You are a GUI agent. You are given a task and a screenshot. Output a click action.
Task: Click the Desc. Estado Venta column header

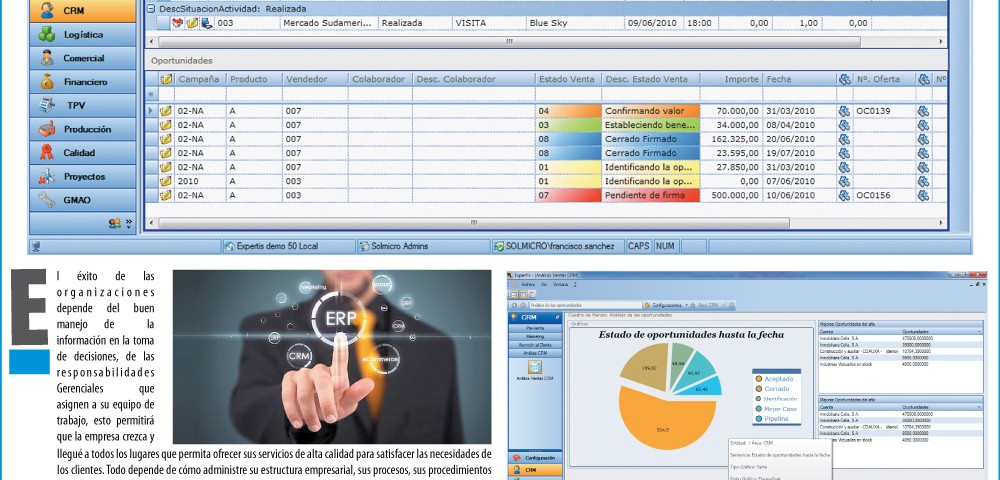(647, 79)
